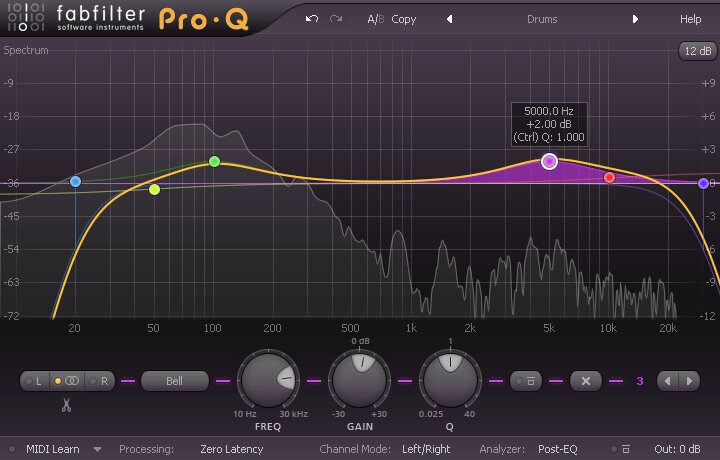Open the Drums preset menu
Image resolution: width=720 pixels, height=460 pixels.
click(x=542, y=19)
